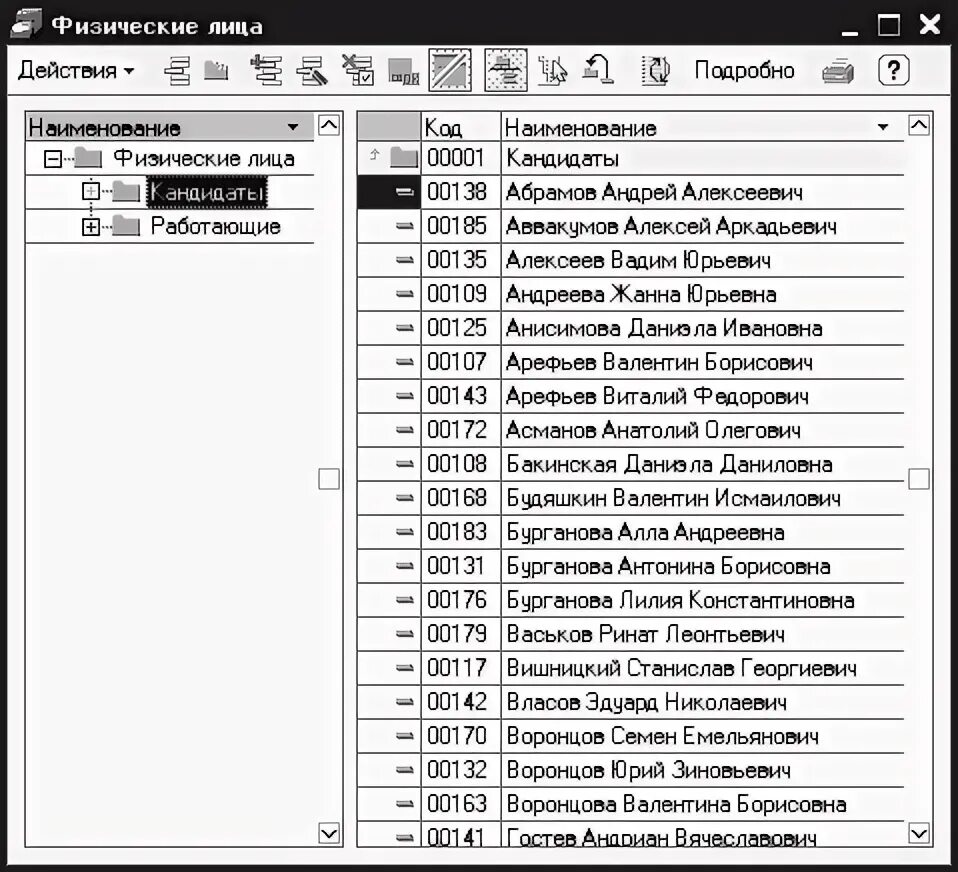Viewport: 958px width, 872px height.
Task: Toggle the tree panel display button
Action: coord(506,70)
